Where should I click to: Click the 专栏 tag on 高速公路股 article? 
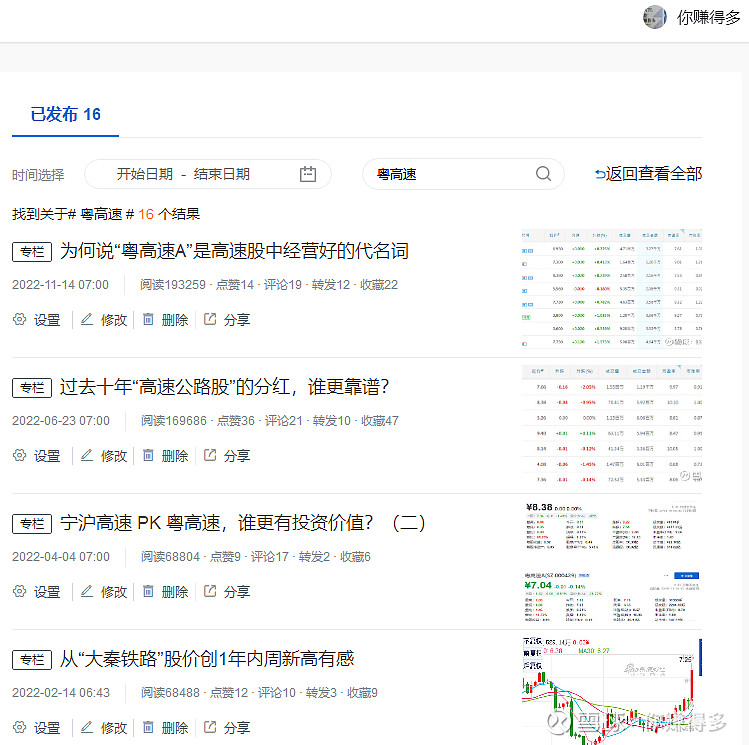tap(32, 388)
